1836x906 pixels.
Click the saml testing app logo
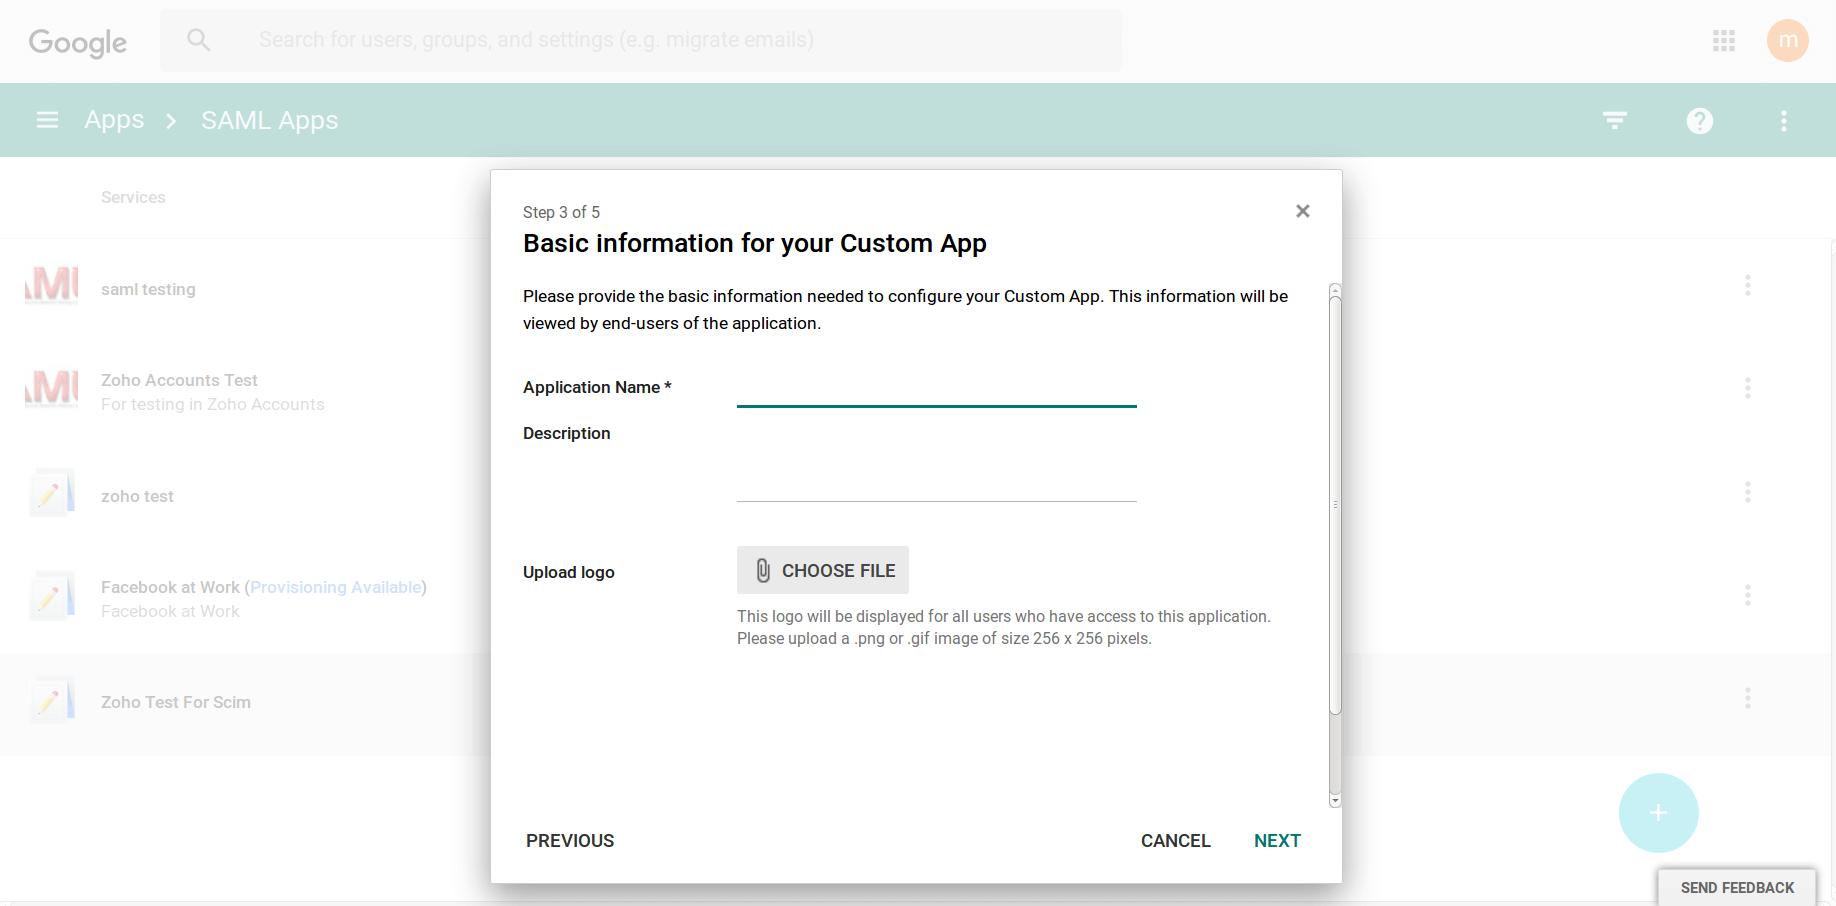pyautogui.click(x=51, y=285)
